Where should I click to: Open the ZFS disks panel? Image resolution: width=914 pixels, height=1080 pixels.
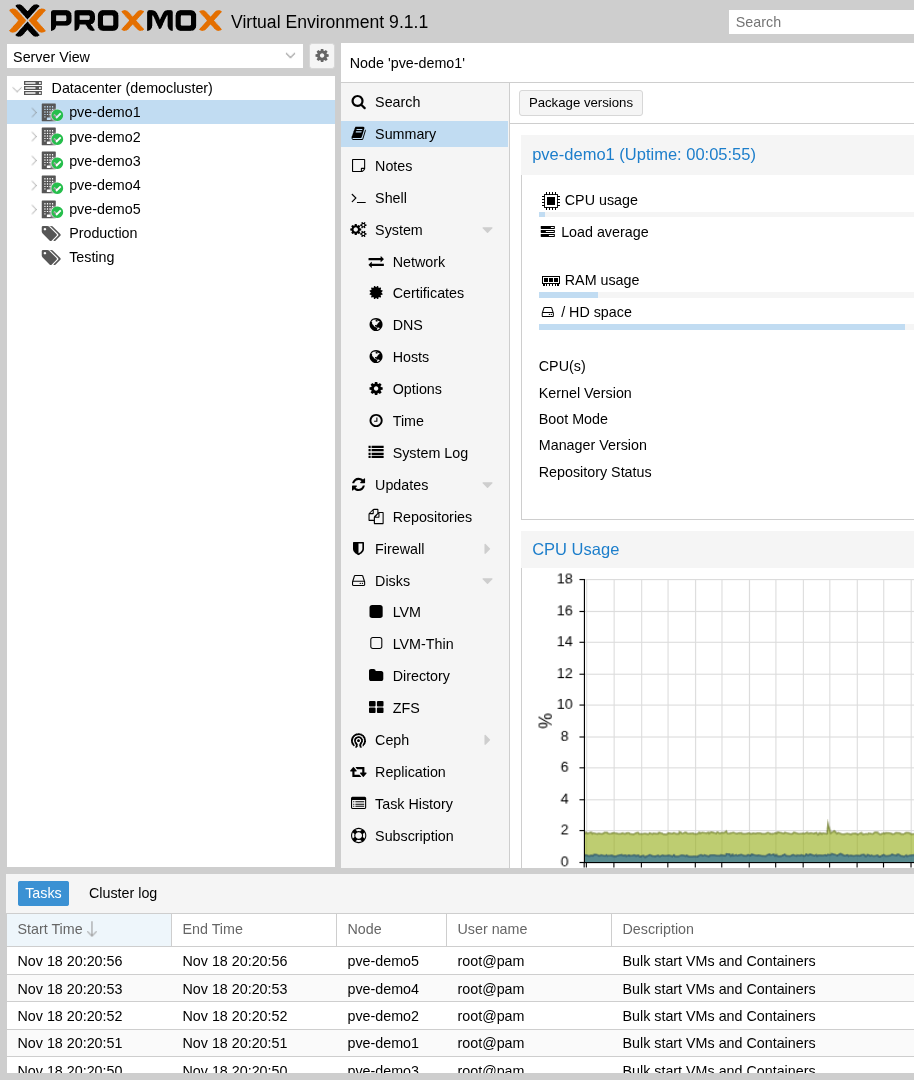(x=405, y=707)
